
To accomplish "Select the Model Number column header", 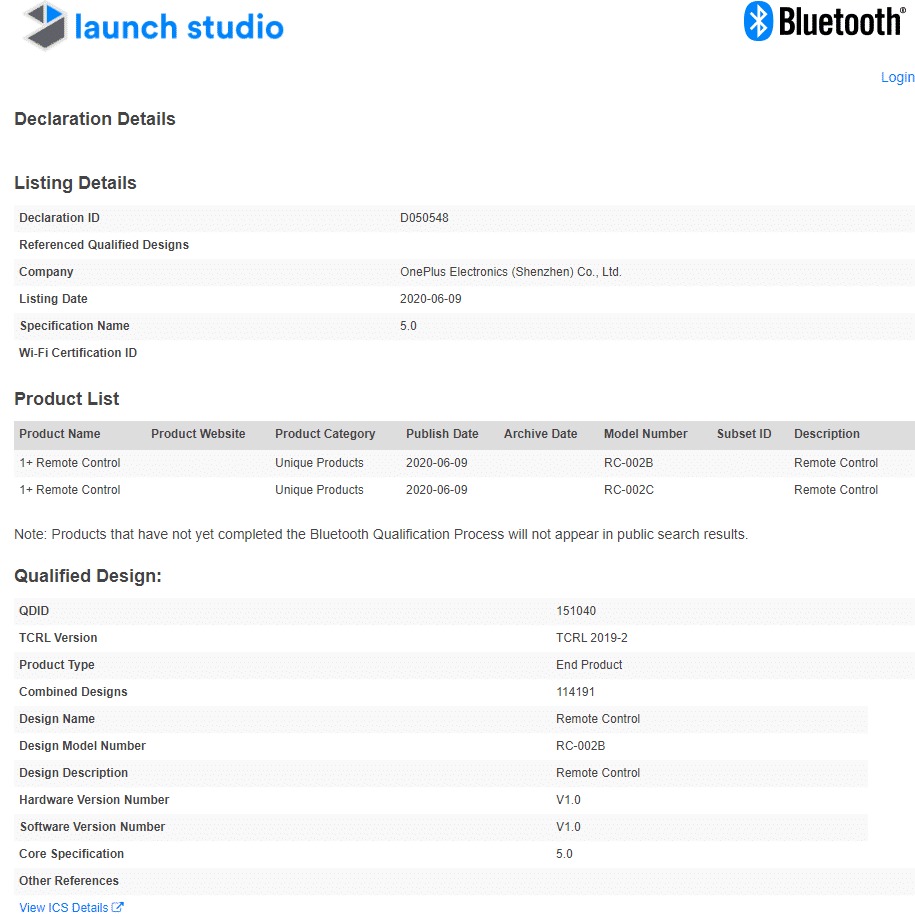I will [x=645, y=434].
